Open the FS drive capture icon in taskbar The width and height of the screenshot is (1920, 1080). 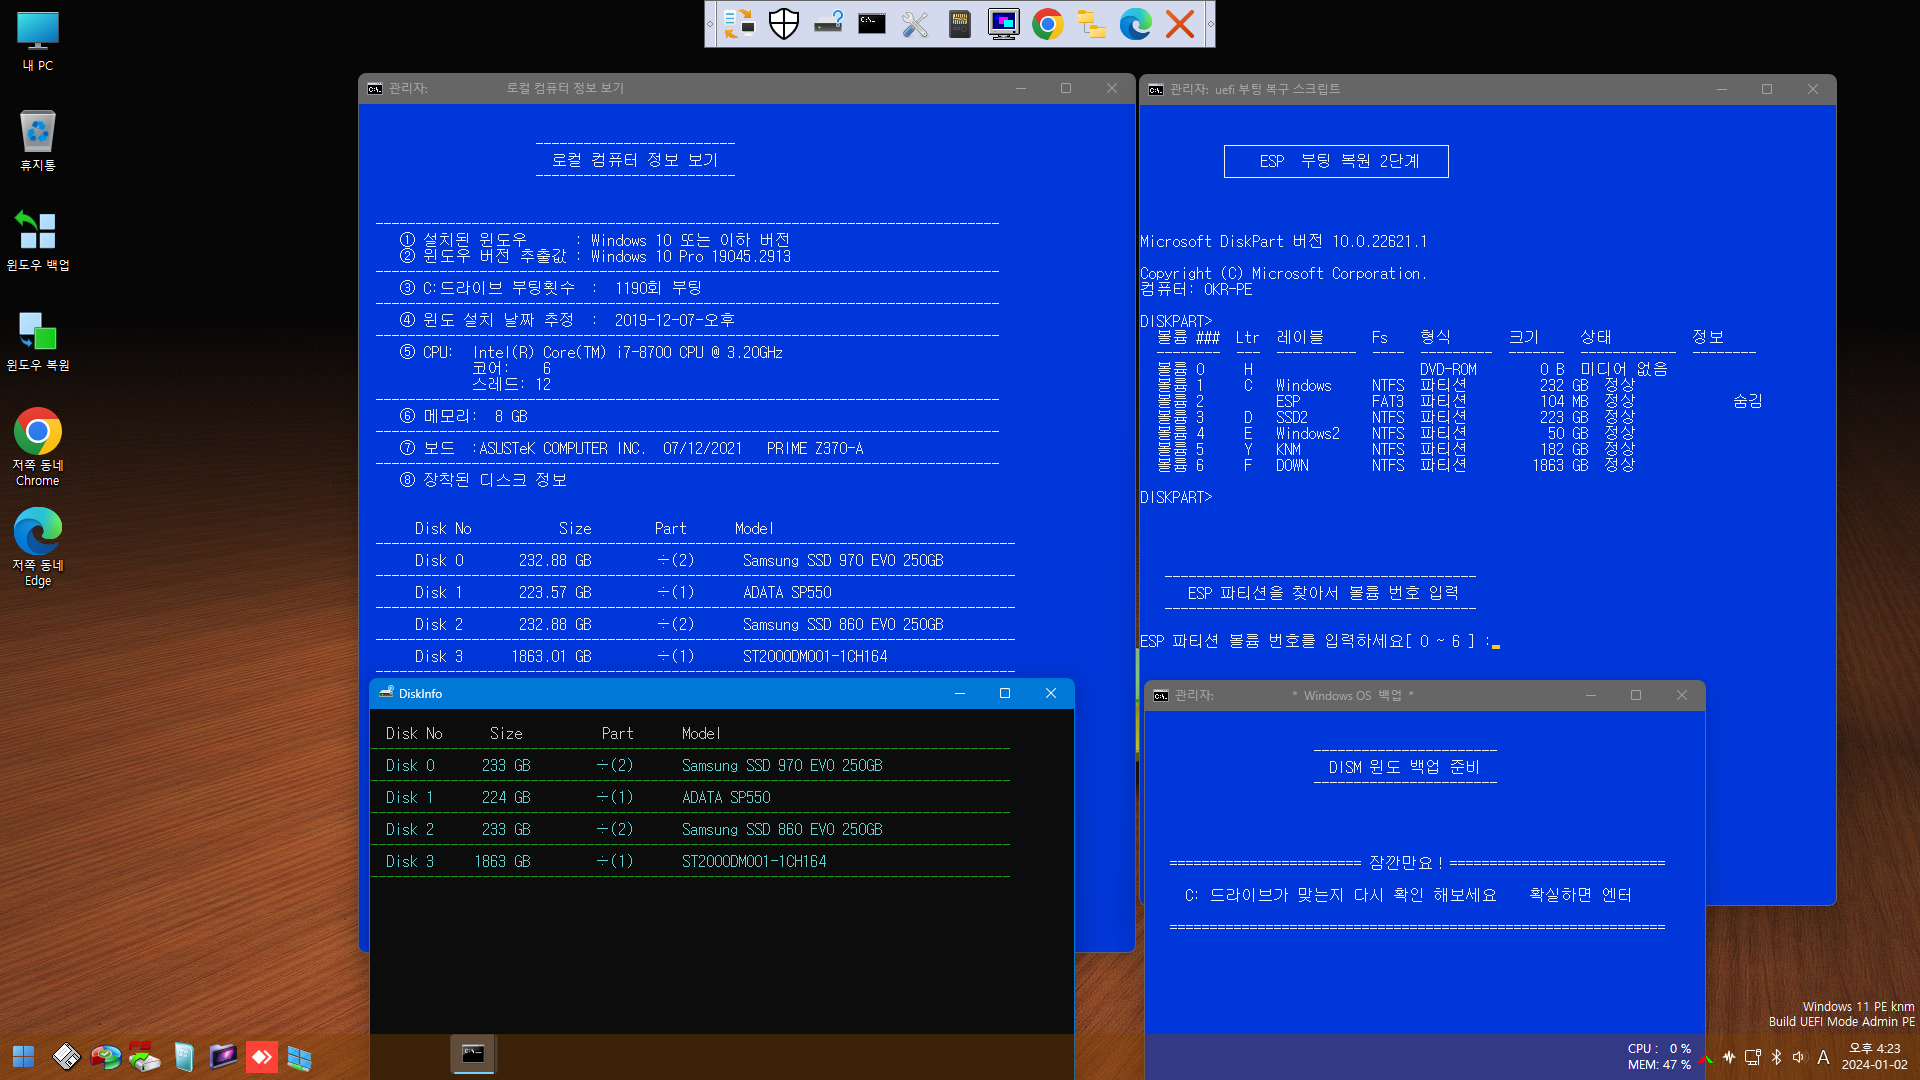pos(144,1057)
